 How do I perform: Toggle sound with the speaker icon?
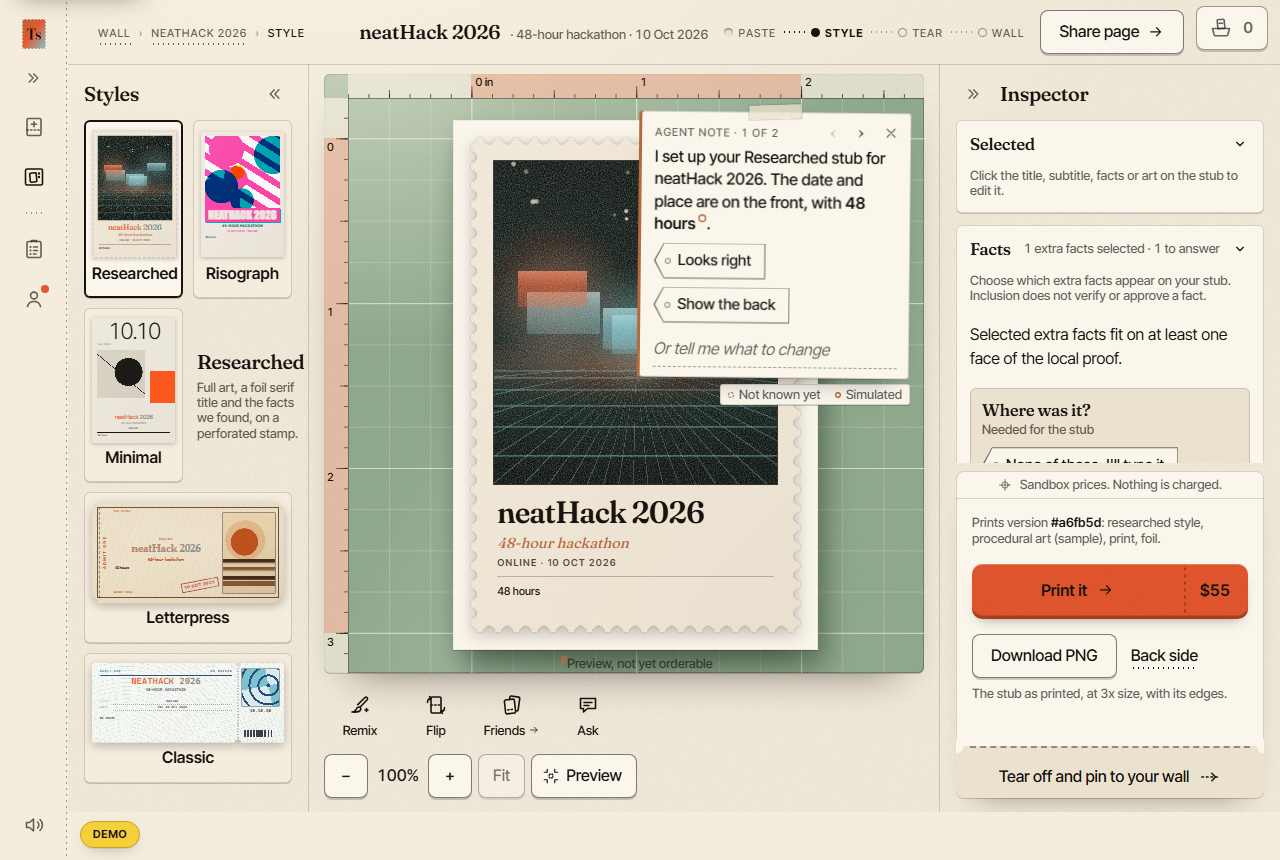pos(34,825)
